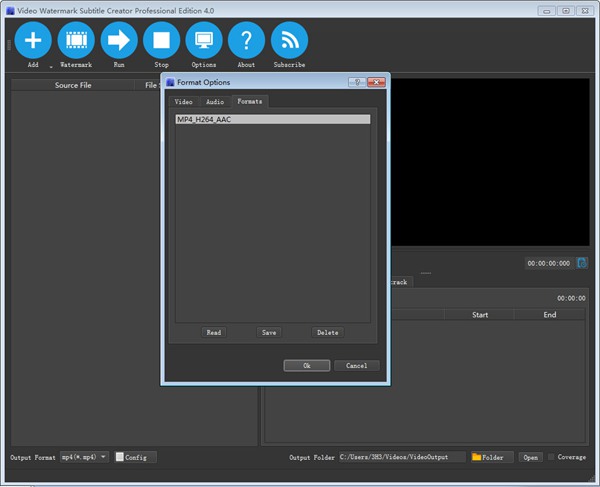Open the Watermark tool

76,40
